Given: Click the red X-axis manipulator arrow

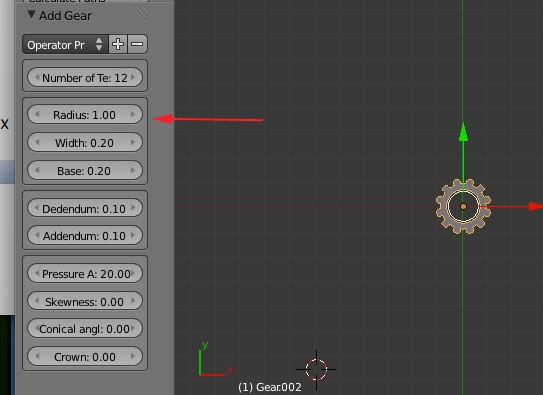Looking at the screenshot, I should pyautogui.click(x=536, y=207).
